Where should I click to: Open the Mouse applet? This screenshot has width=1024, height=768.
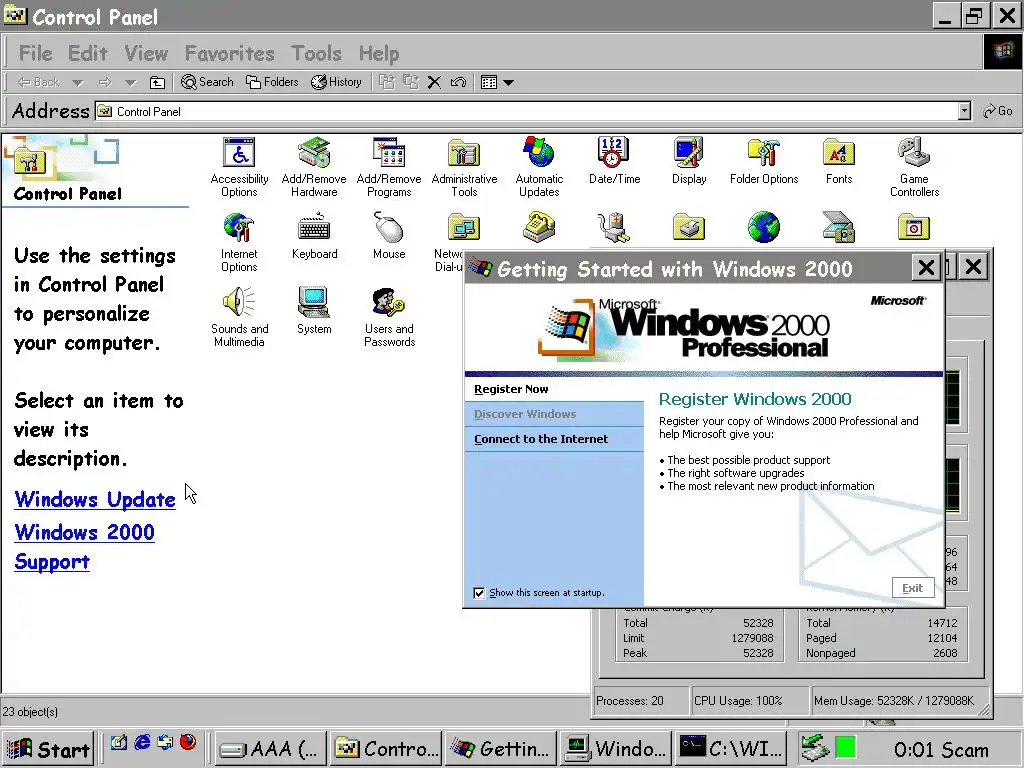click(x=389, y=236)
